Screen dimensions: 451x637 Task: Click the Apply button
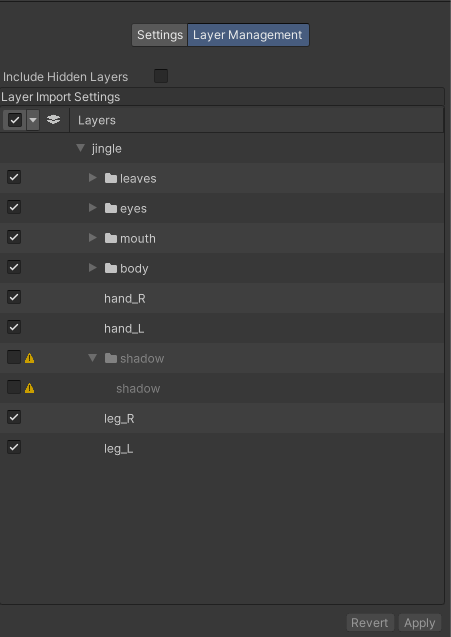pos(420,623)
